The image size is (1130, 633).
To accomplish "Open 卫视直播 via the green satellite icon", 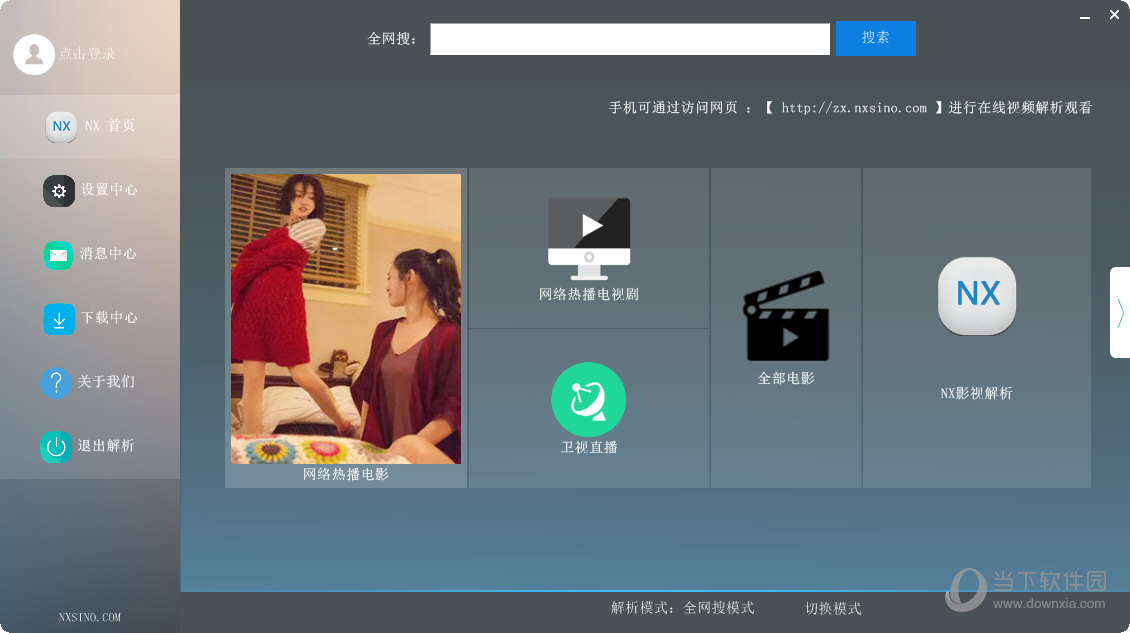I will (x=588, y=398).
